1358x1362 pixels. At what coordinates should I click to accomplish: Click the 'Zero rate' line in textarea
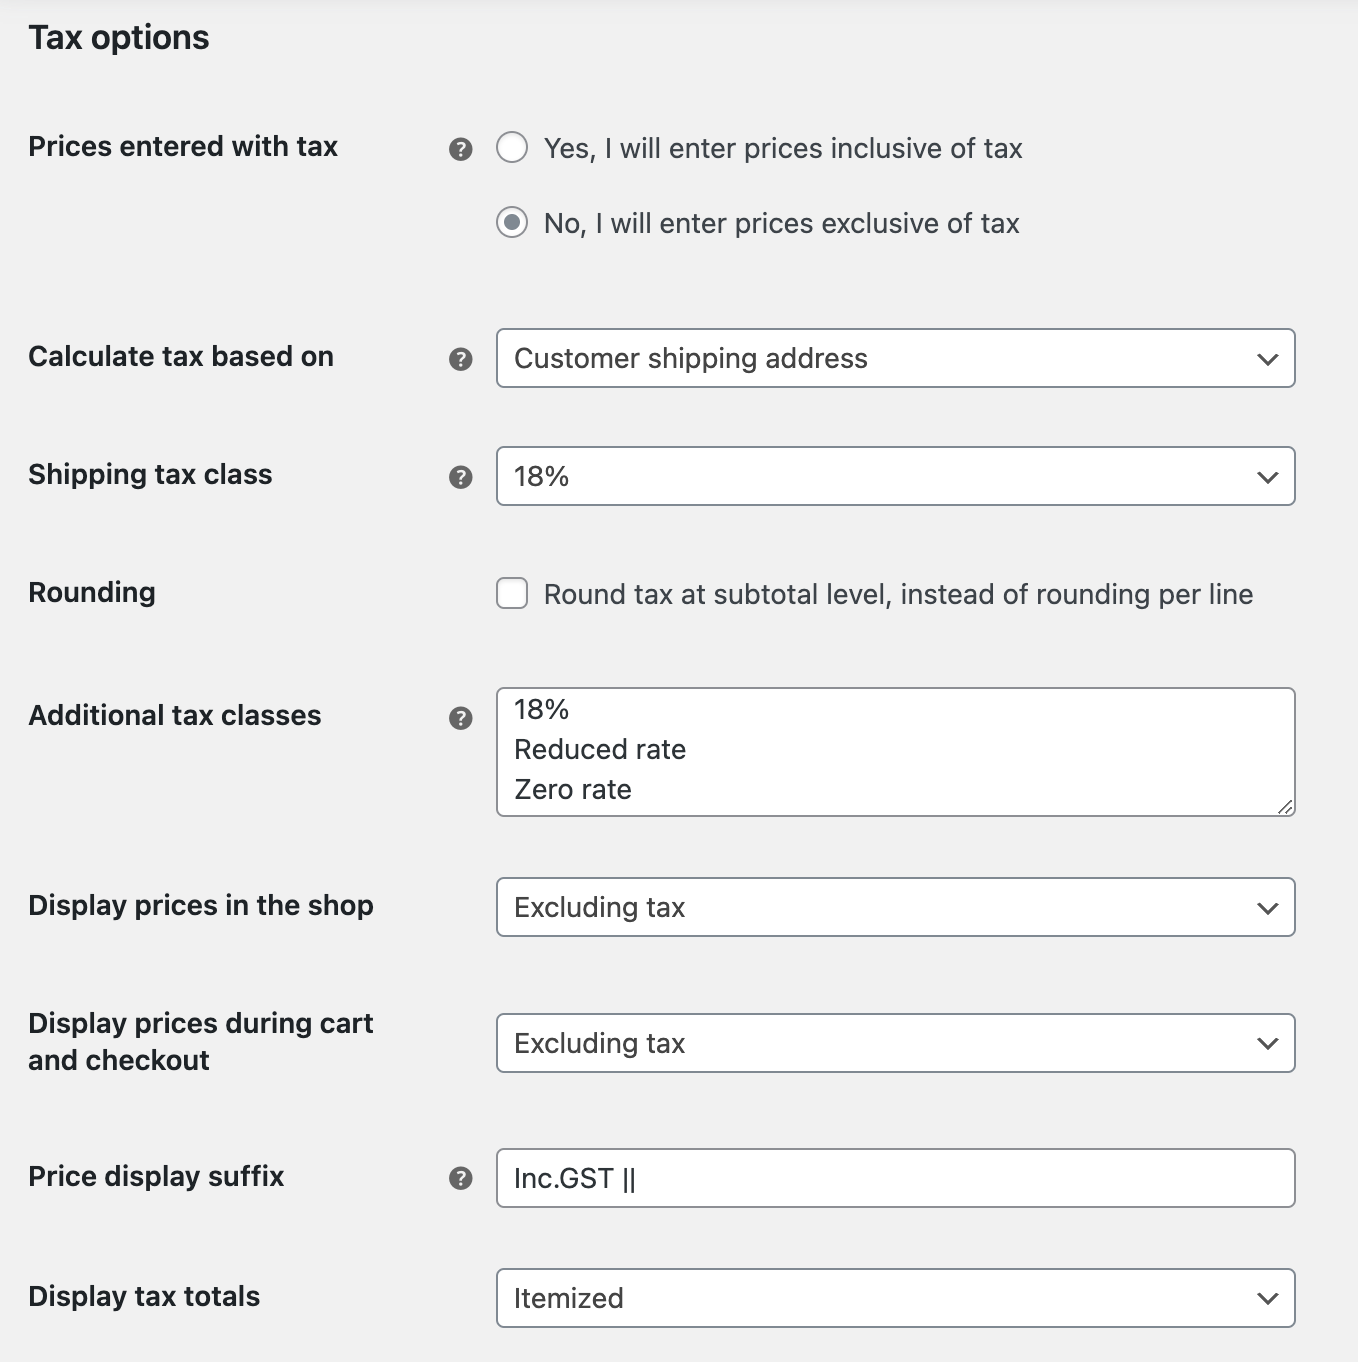(573, 790)
